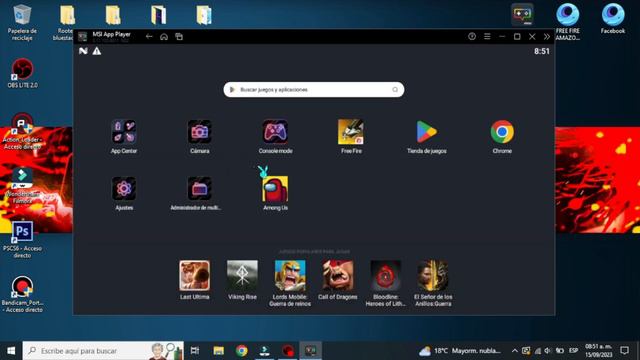Expand the App Player side toolbar chevrons

pos(547,36)
